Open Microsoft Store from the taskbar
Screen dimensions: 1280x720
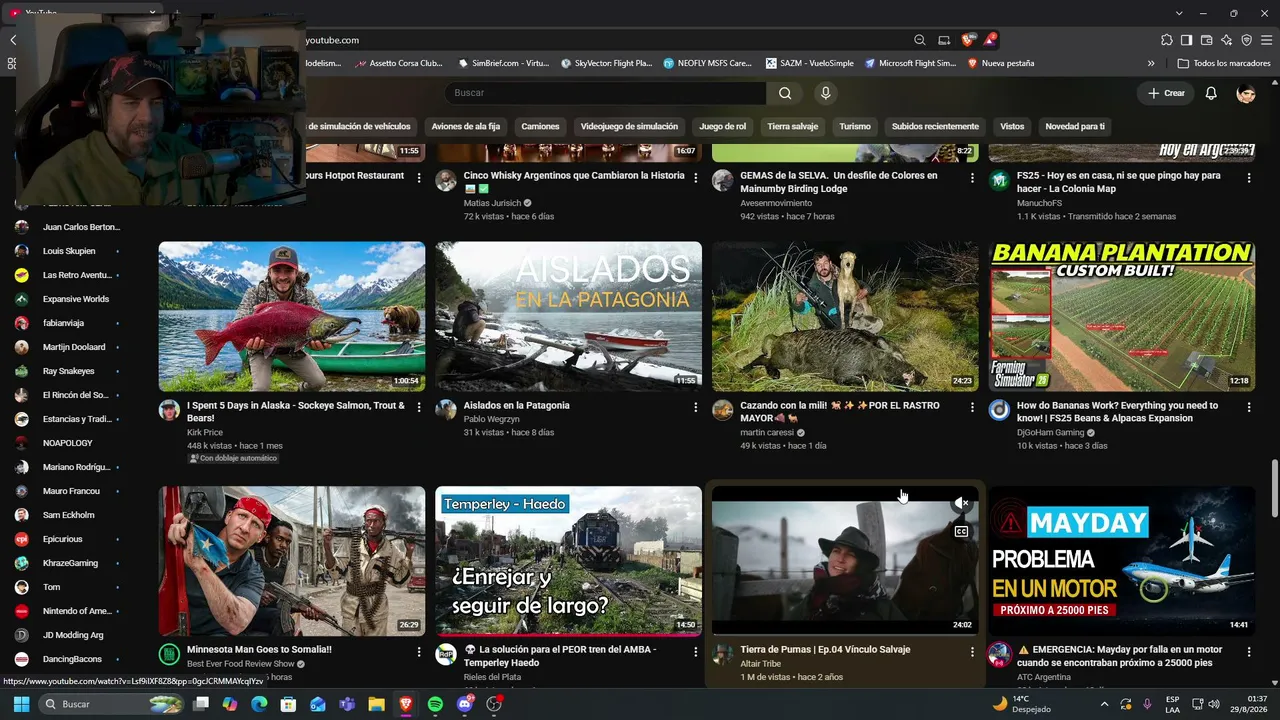pyautogui.click(x=288, y=704)
